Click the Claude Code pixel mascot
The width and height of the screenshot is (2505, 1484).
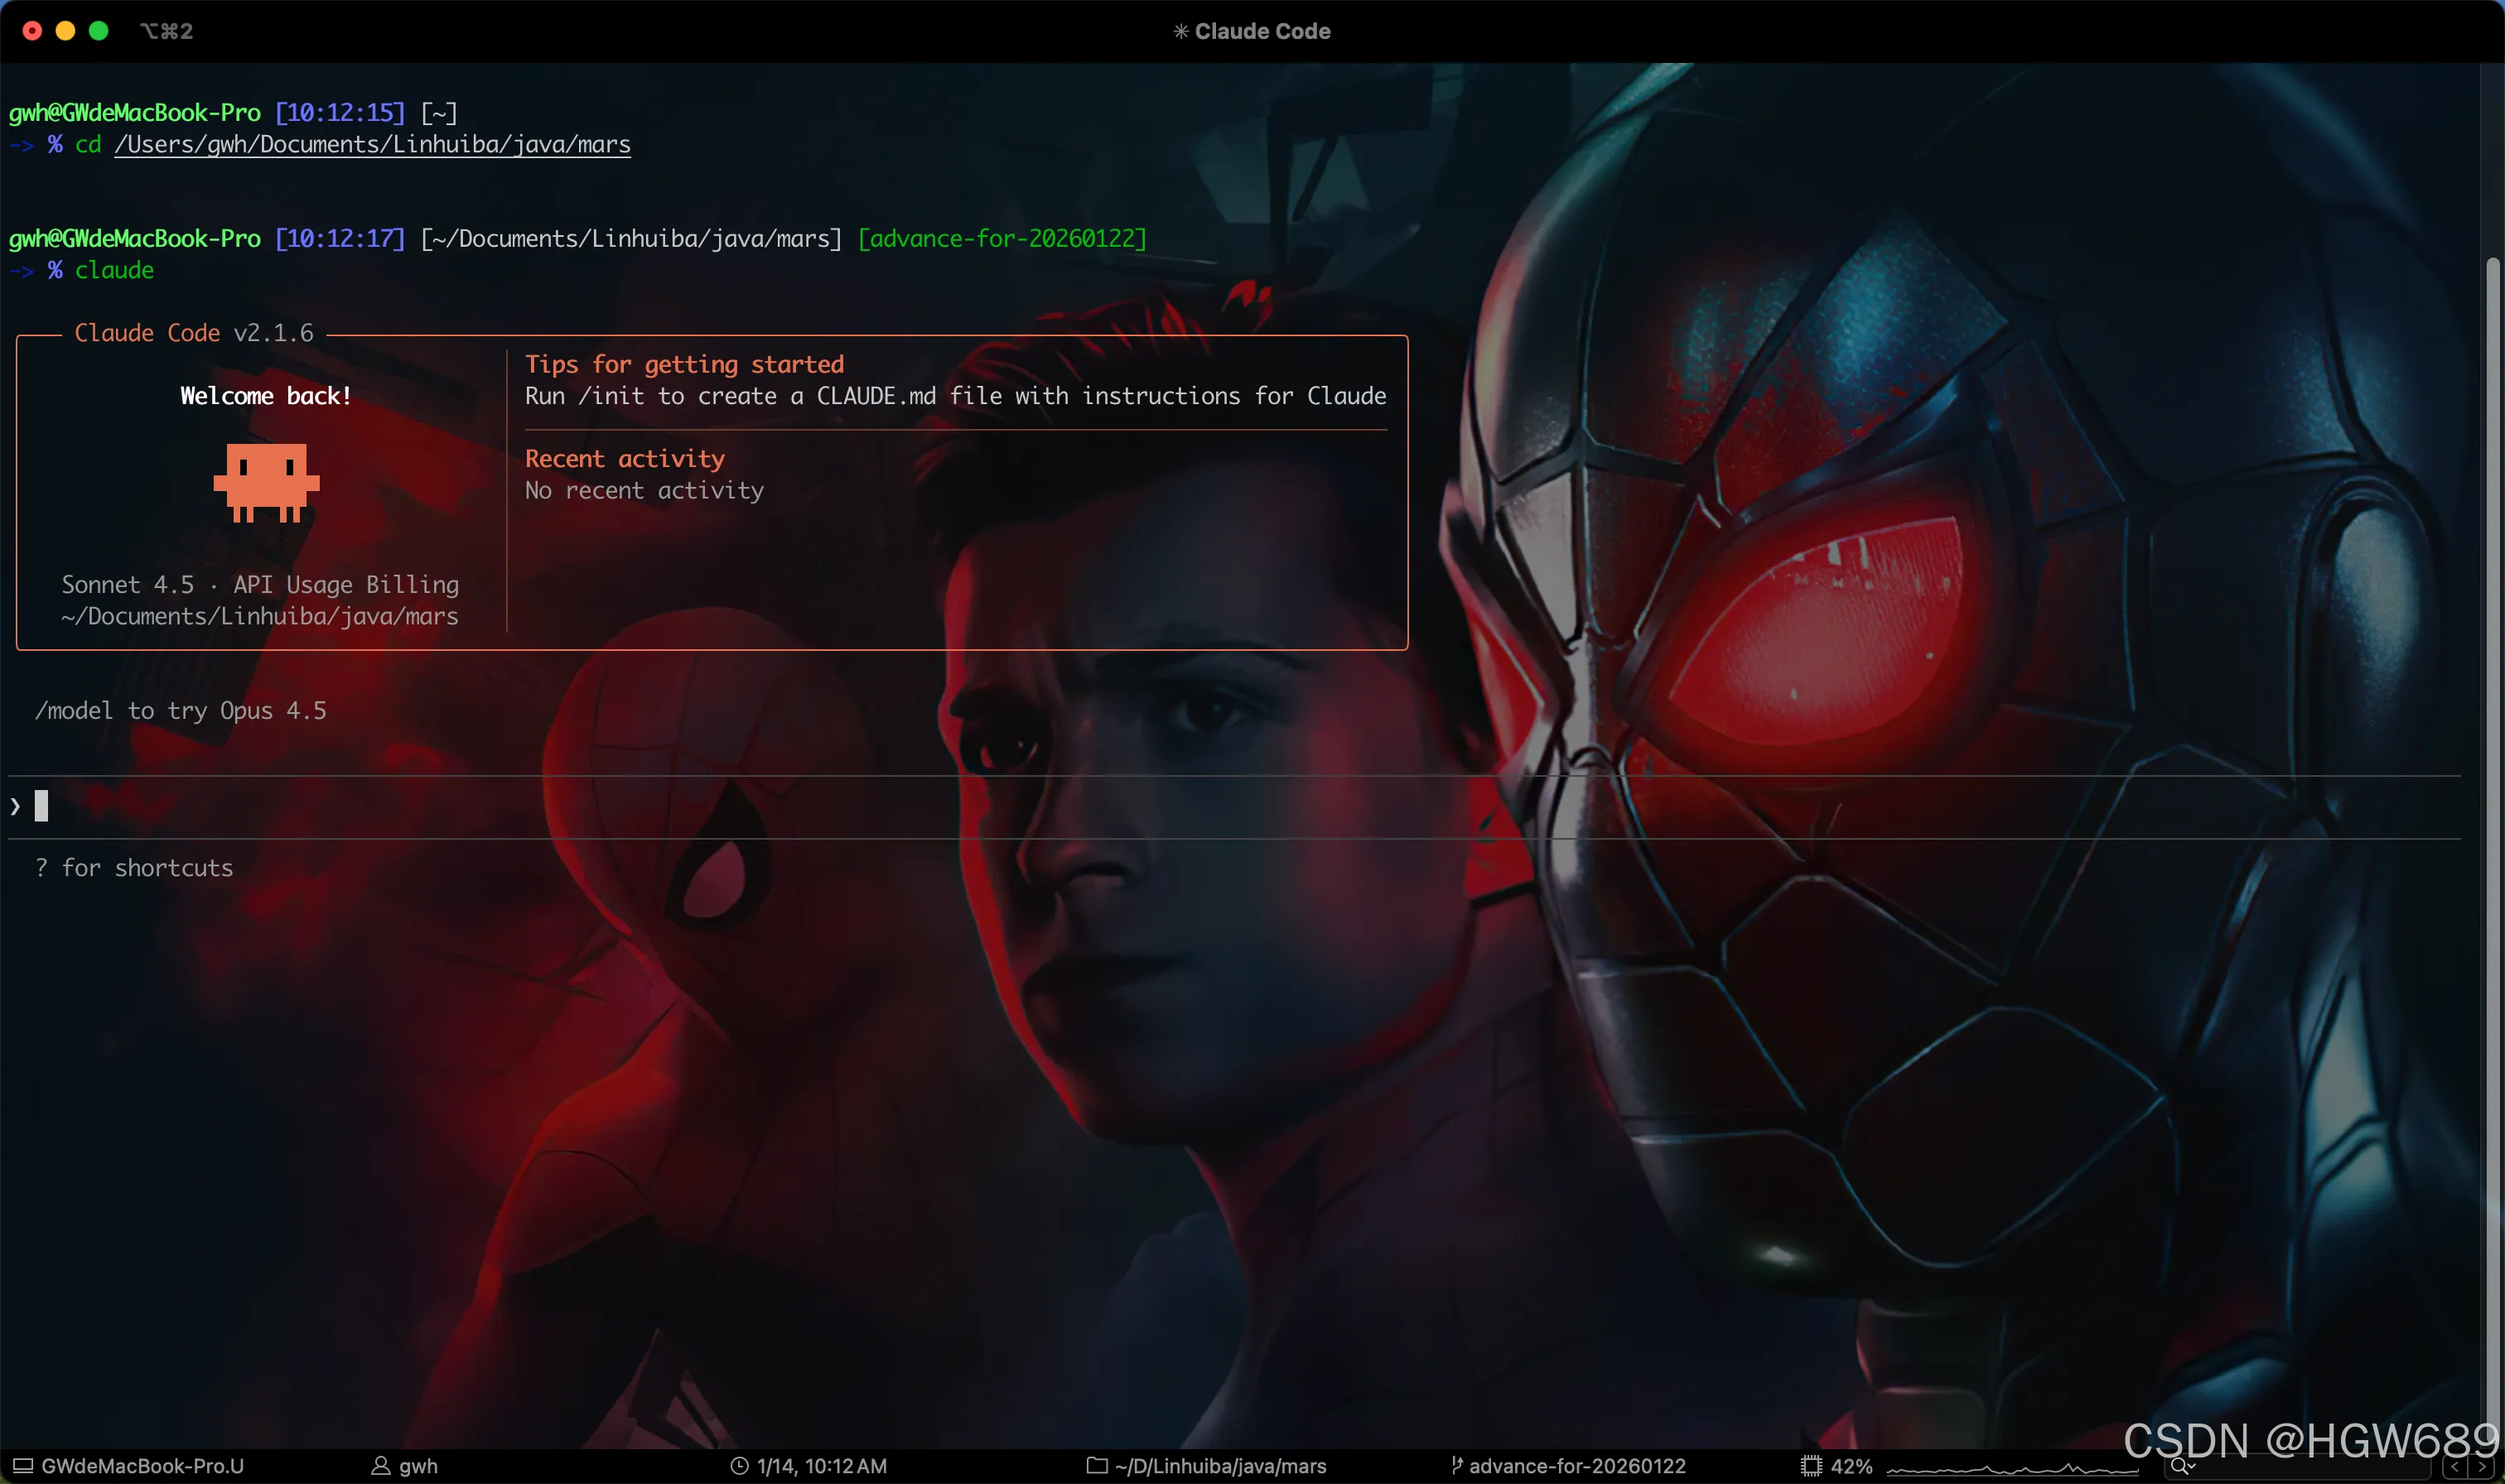tap(266, 484)
